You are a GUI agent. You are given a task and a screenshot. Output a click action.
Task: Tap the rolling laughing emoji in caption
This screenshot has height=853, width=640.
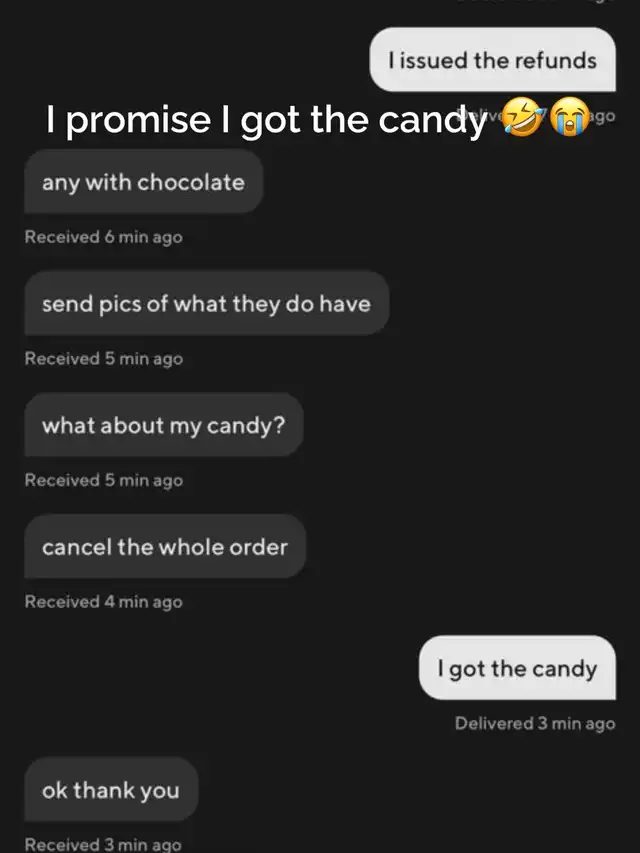click(523, 116)
